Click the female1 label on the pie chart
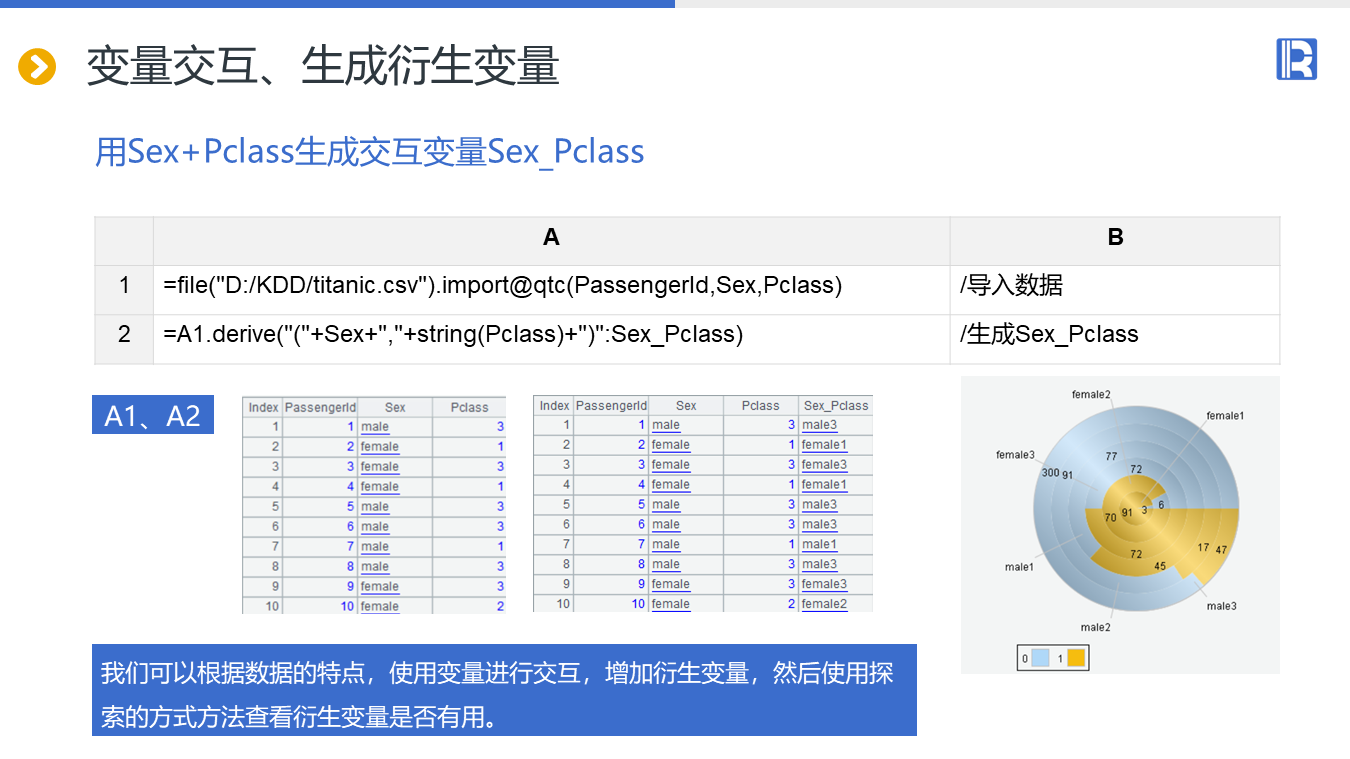This screenshot has width=1350, height=759. click(x=1225, y=416)
